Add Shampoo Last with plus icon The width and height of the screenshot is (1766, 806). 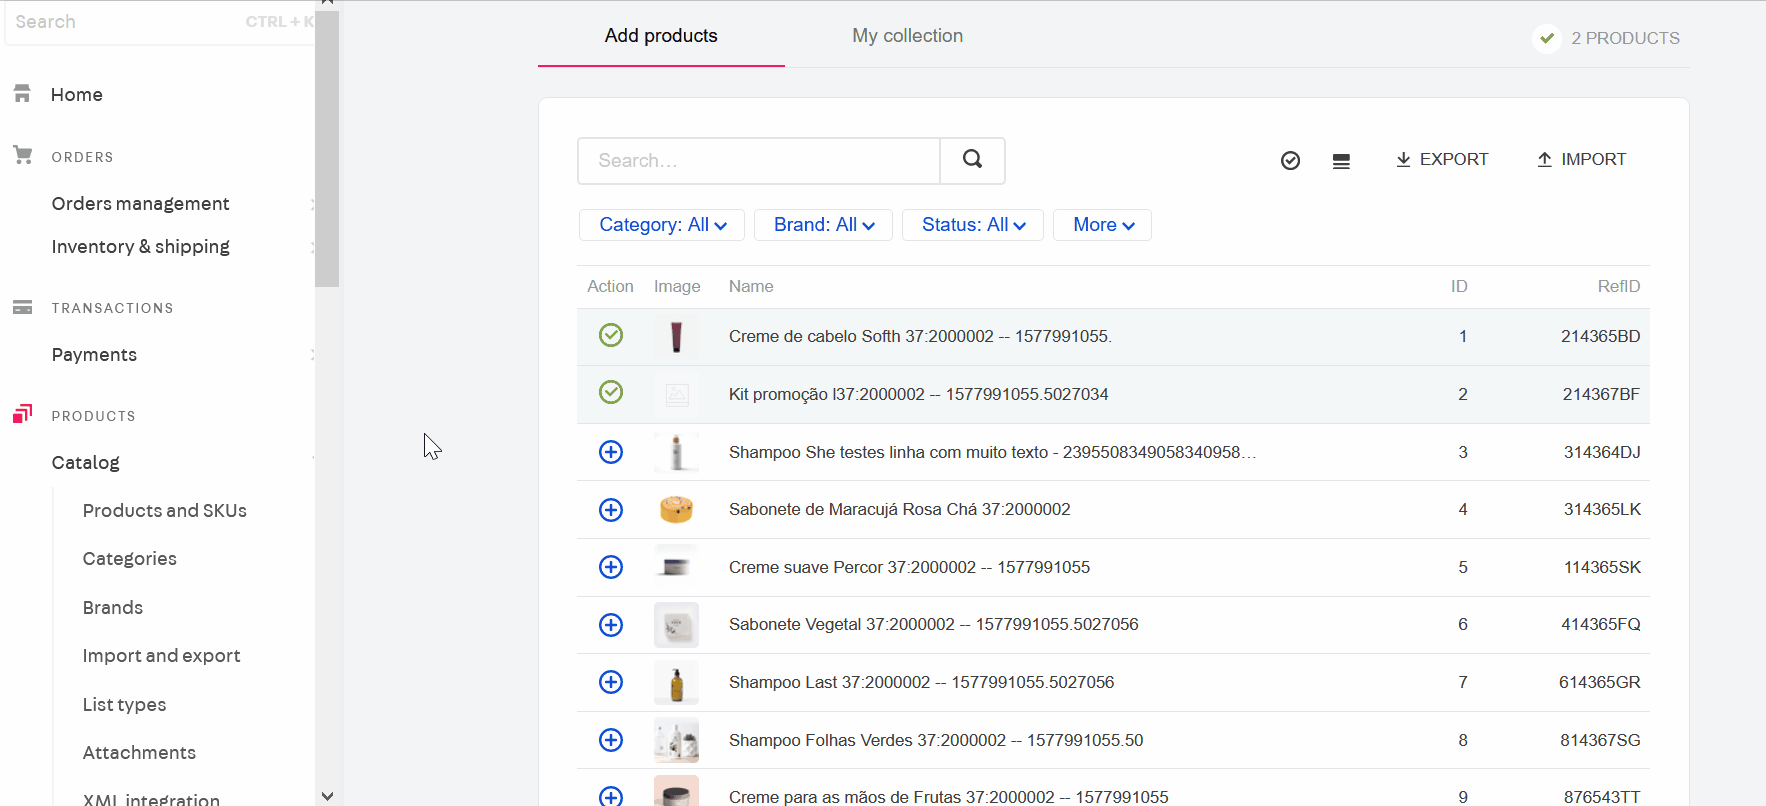pyautogui.click(x=611, y=682)
